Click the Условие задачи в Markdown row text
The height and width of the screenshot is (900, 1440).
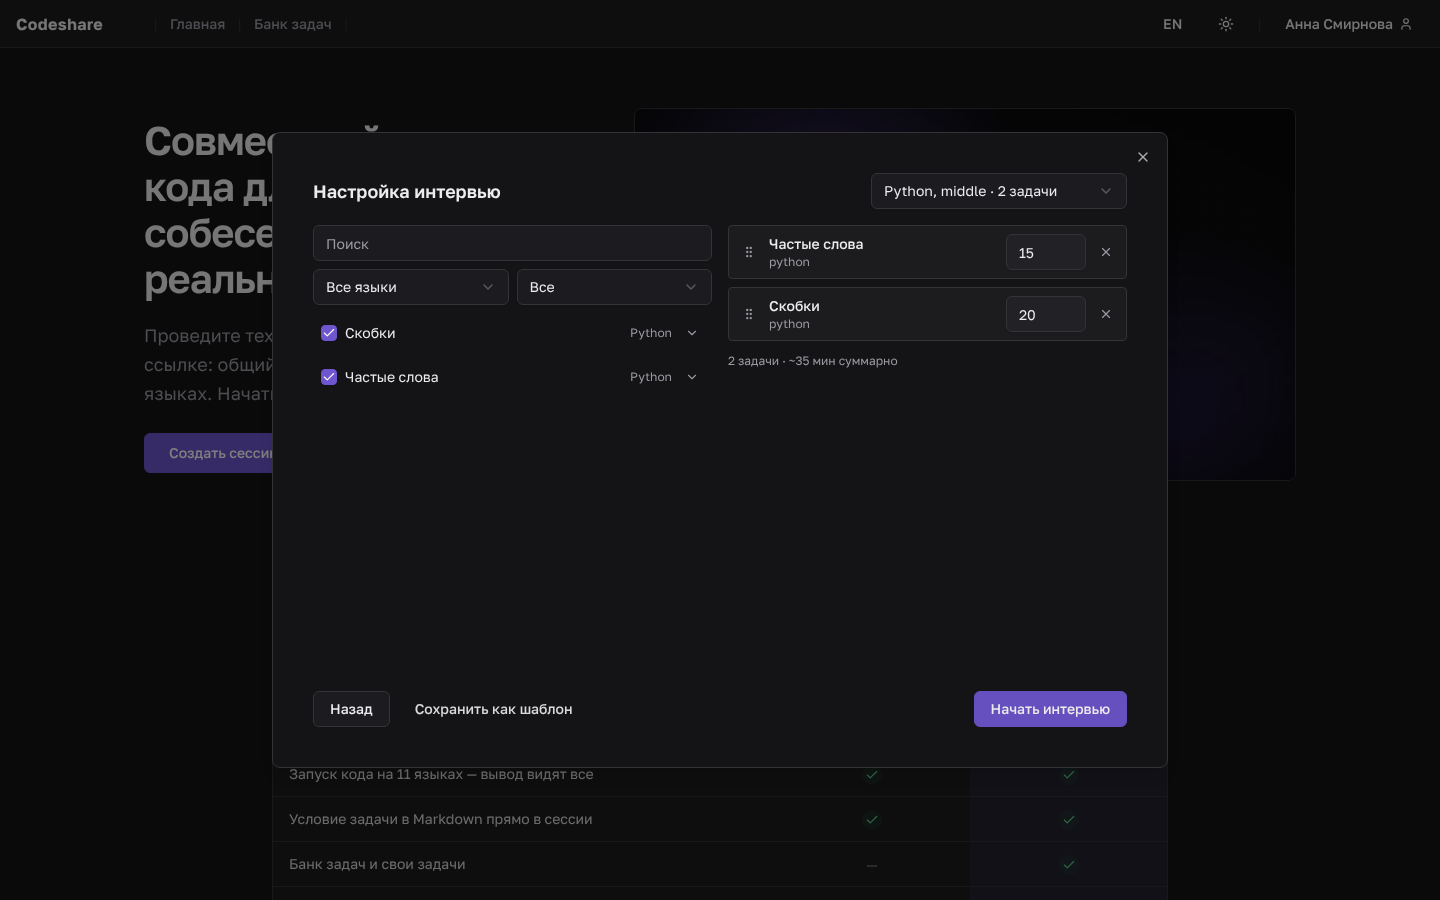[441, 819]
